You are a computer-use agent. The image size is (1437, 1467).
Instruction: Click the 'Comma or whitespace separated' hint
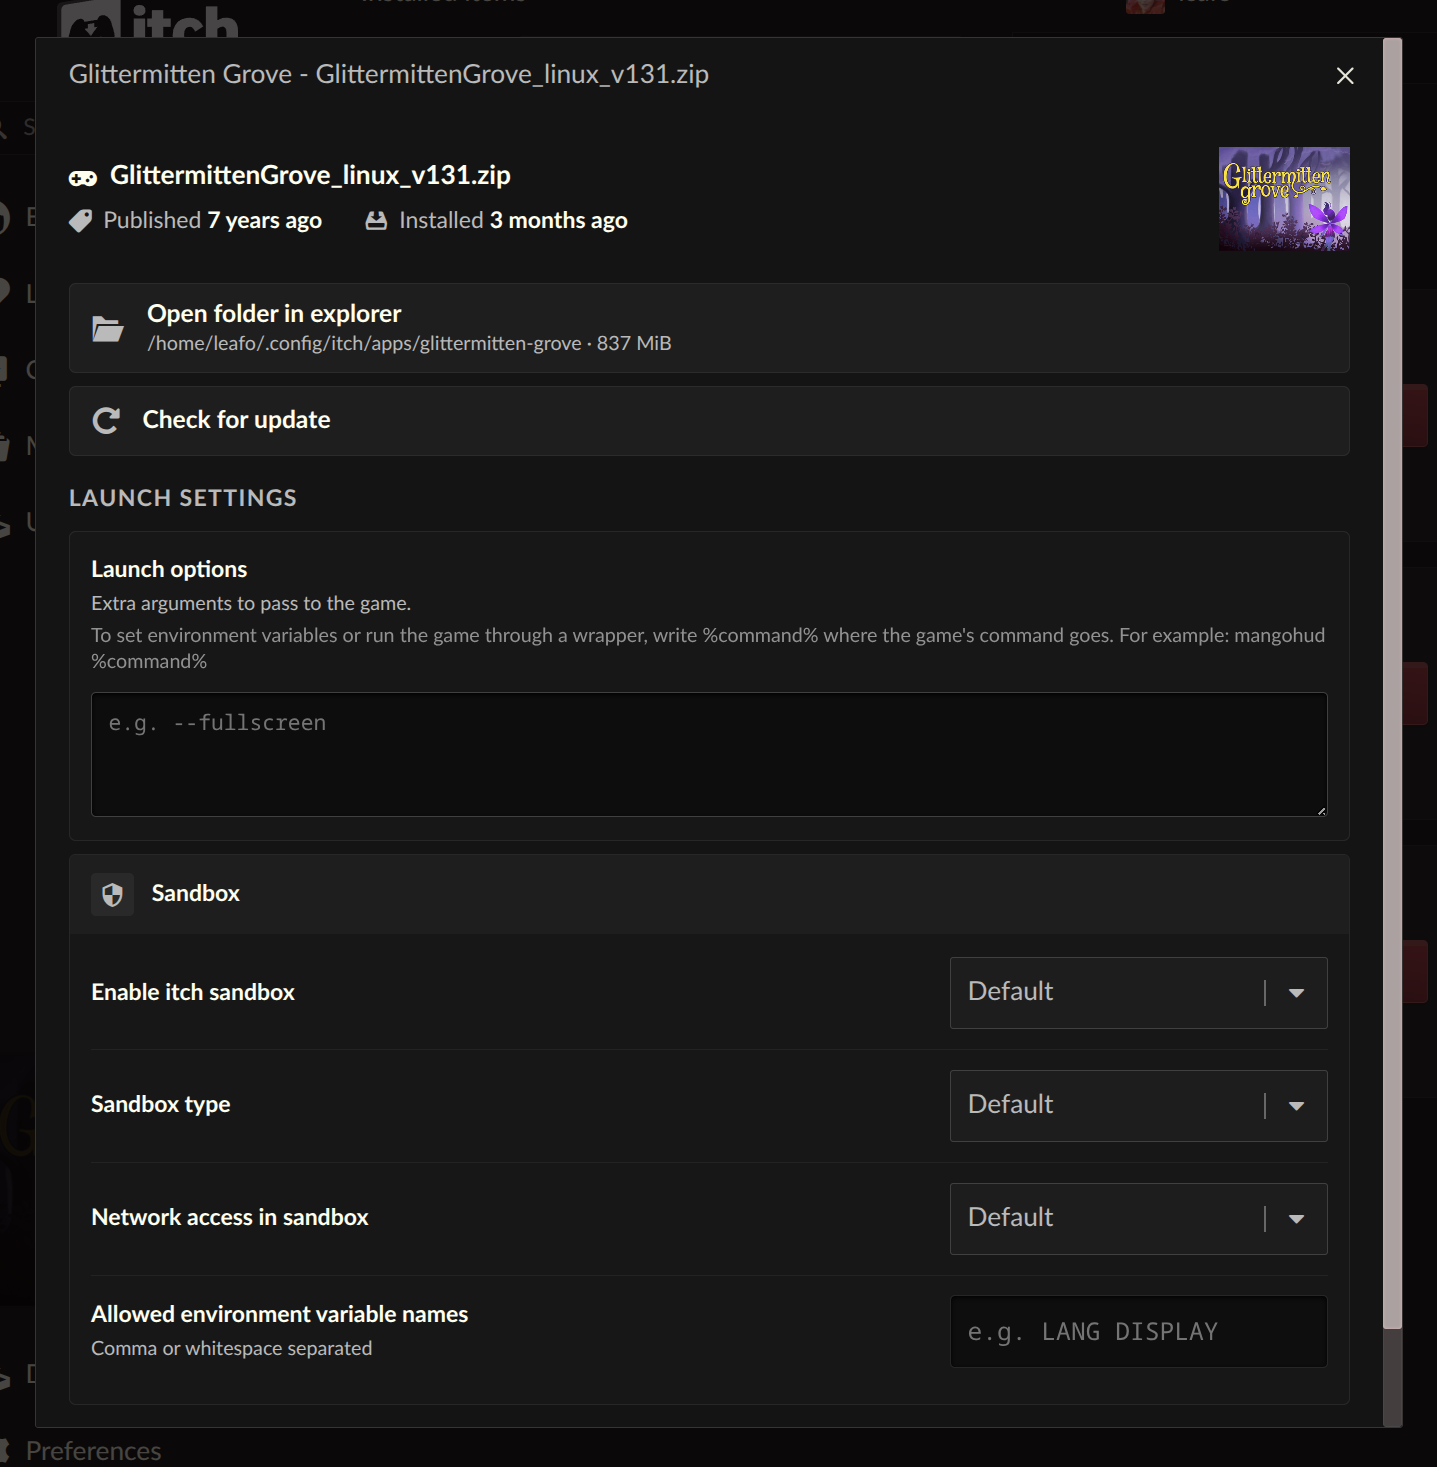231,1348
